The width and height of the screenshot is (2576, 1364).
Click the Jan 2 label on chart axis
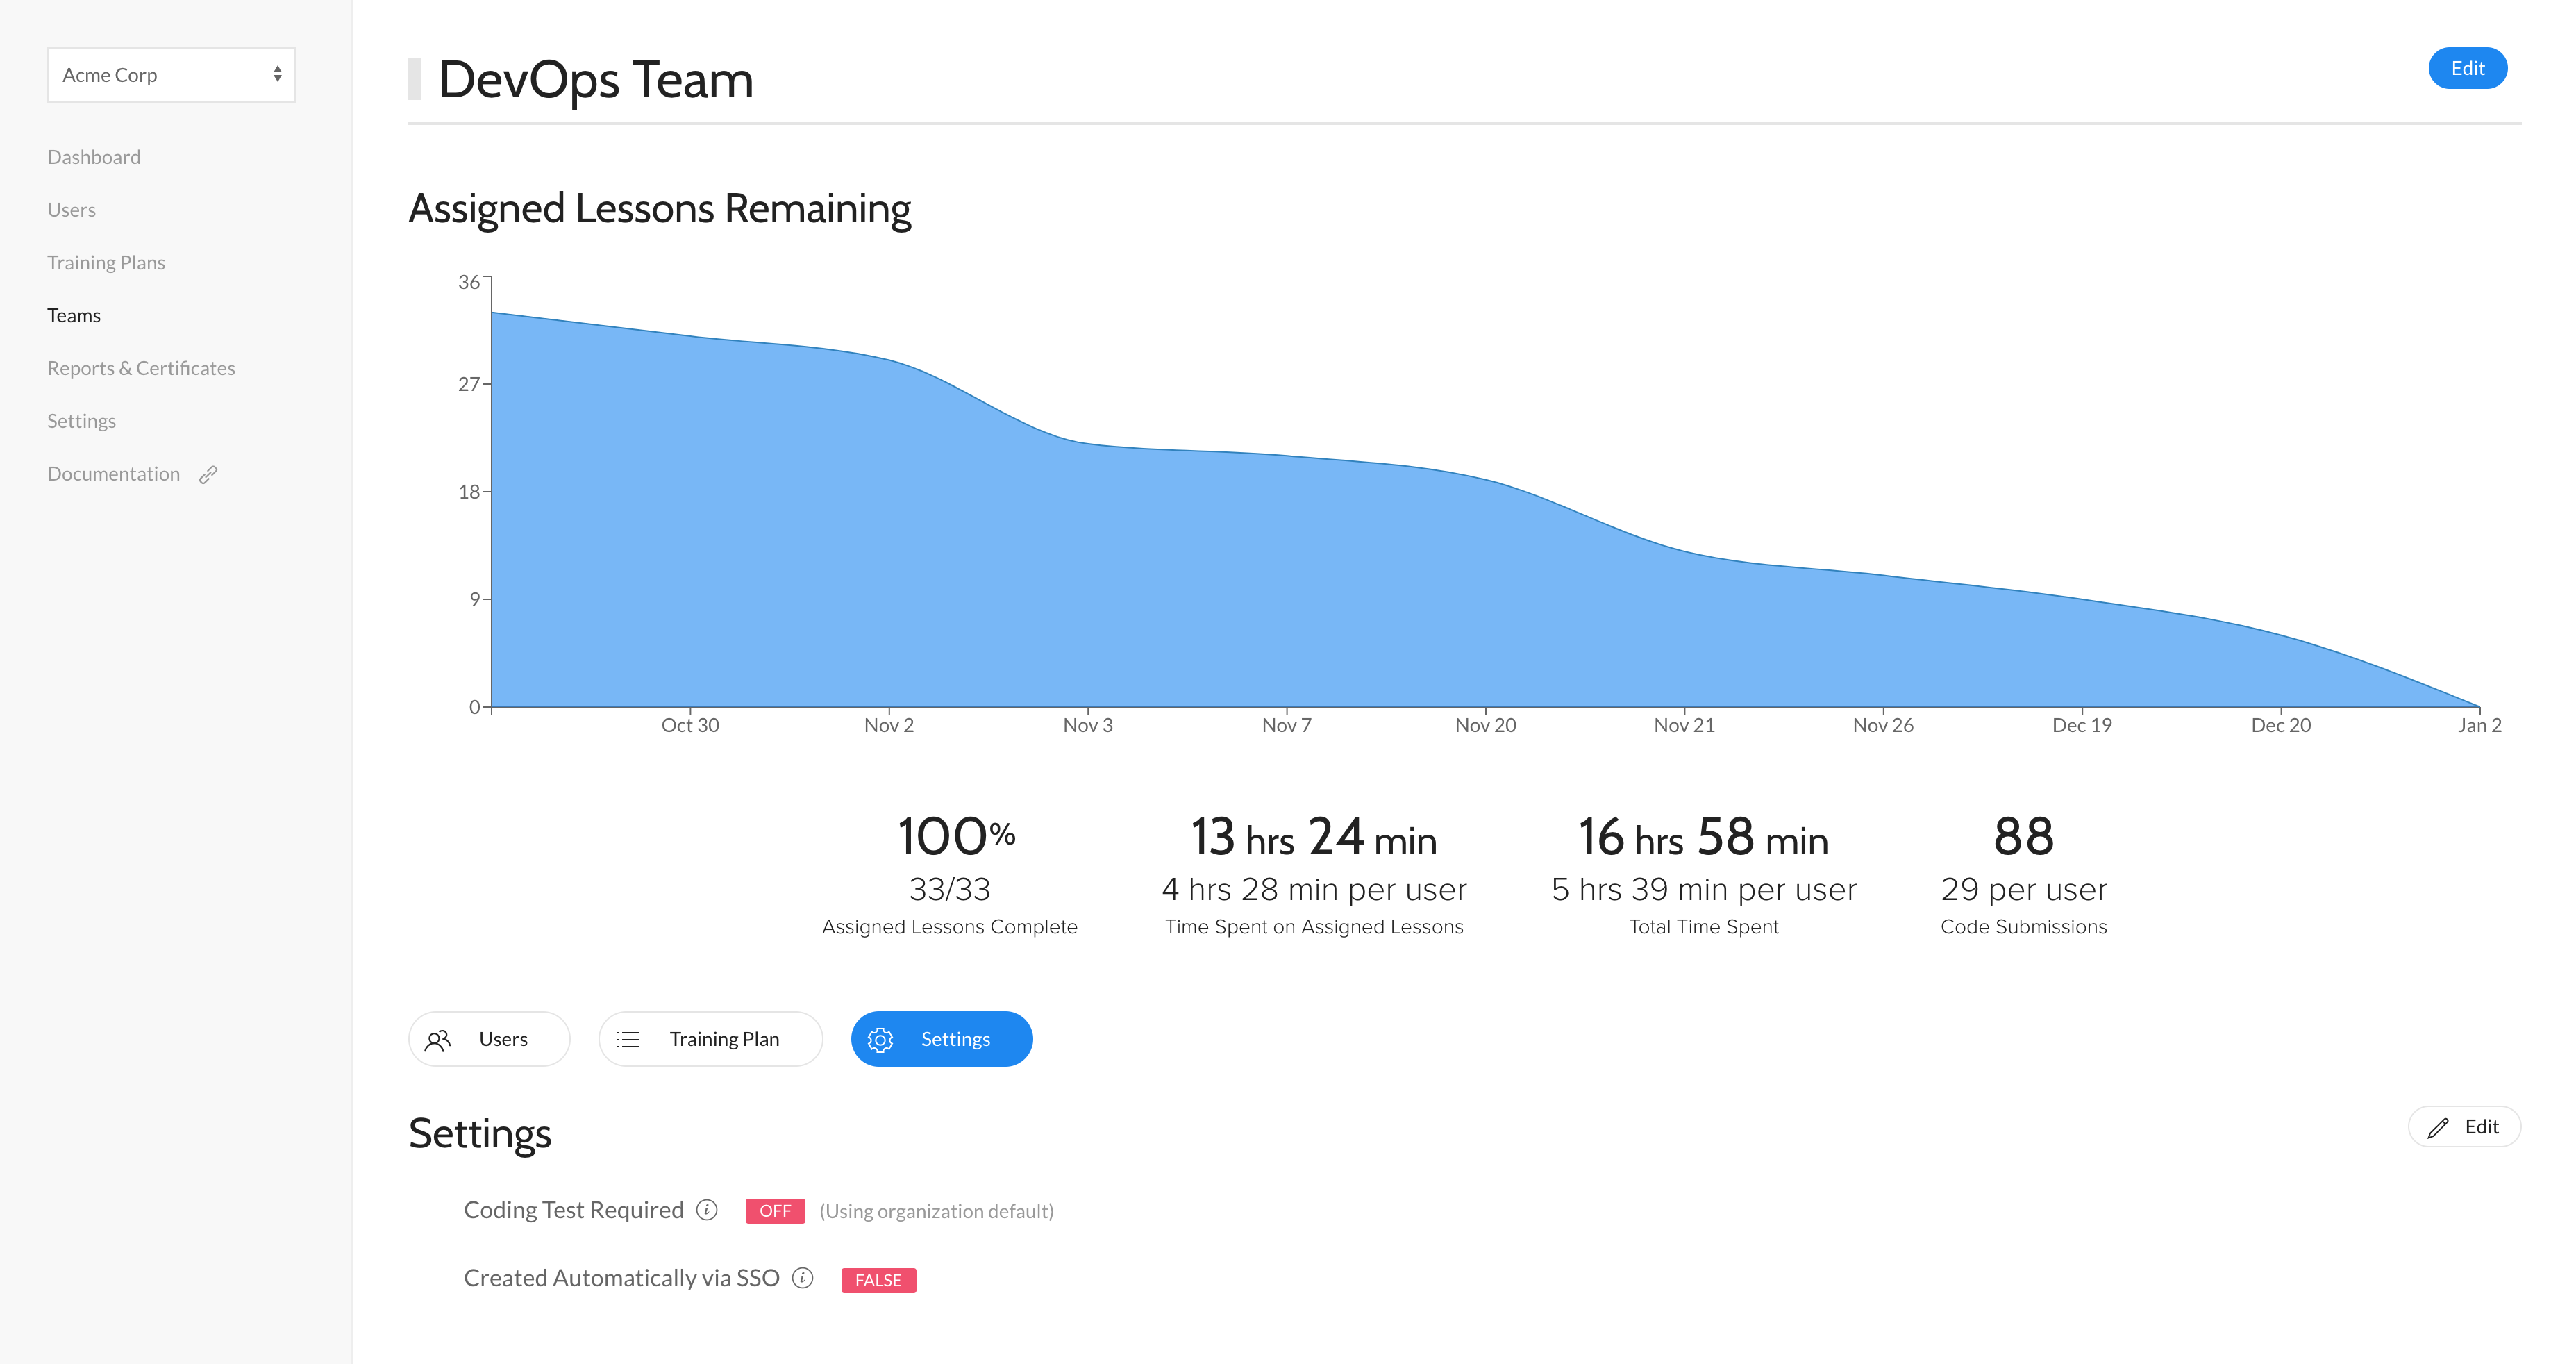(2479, 725)
